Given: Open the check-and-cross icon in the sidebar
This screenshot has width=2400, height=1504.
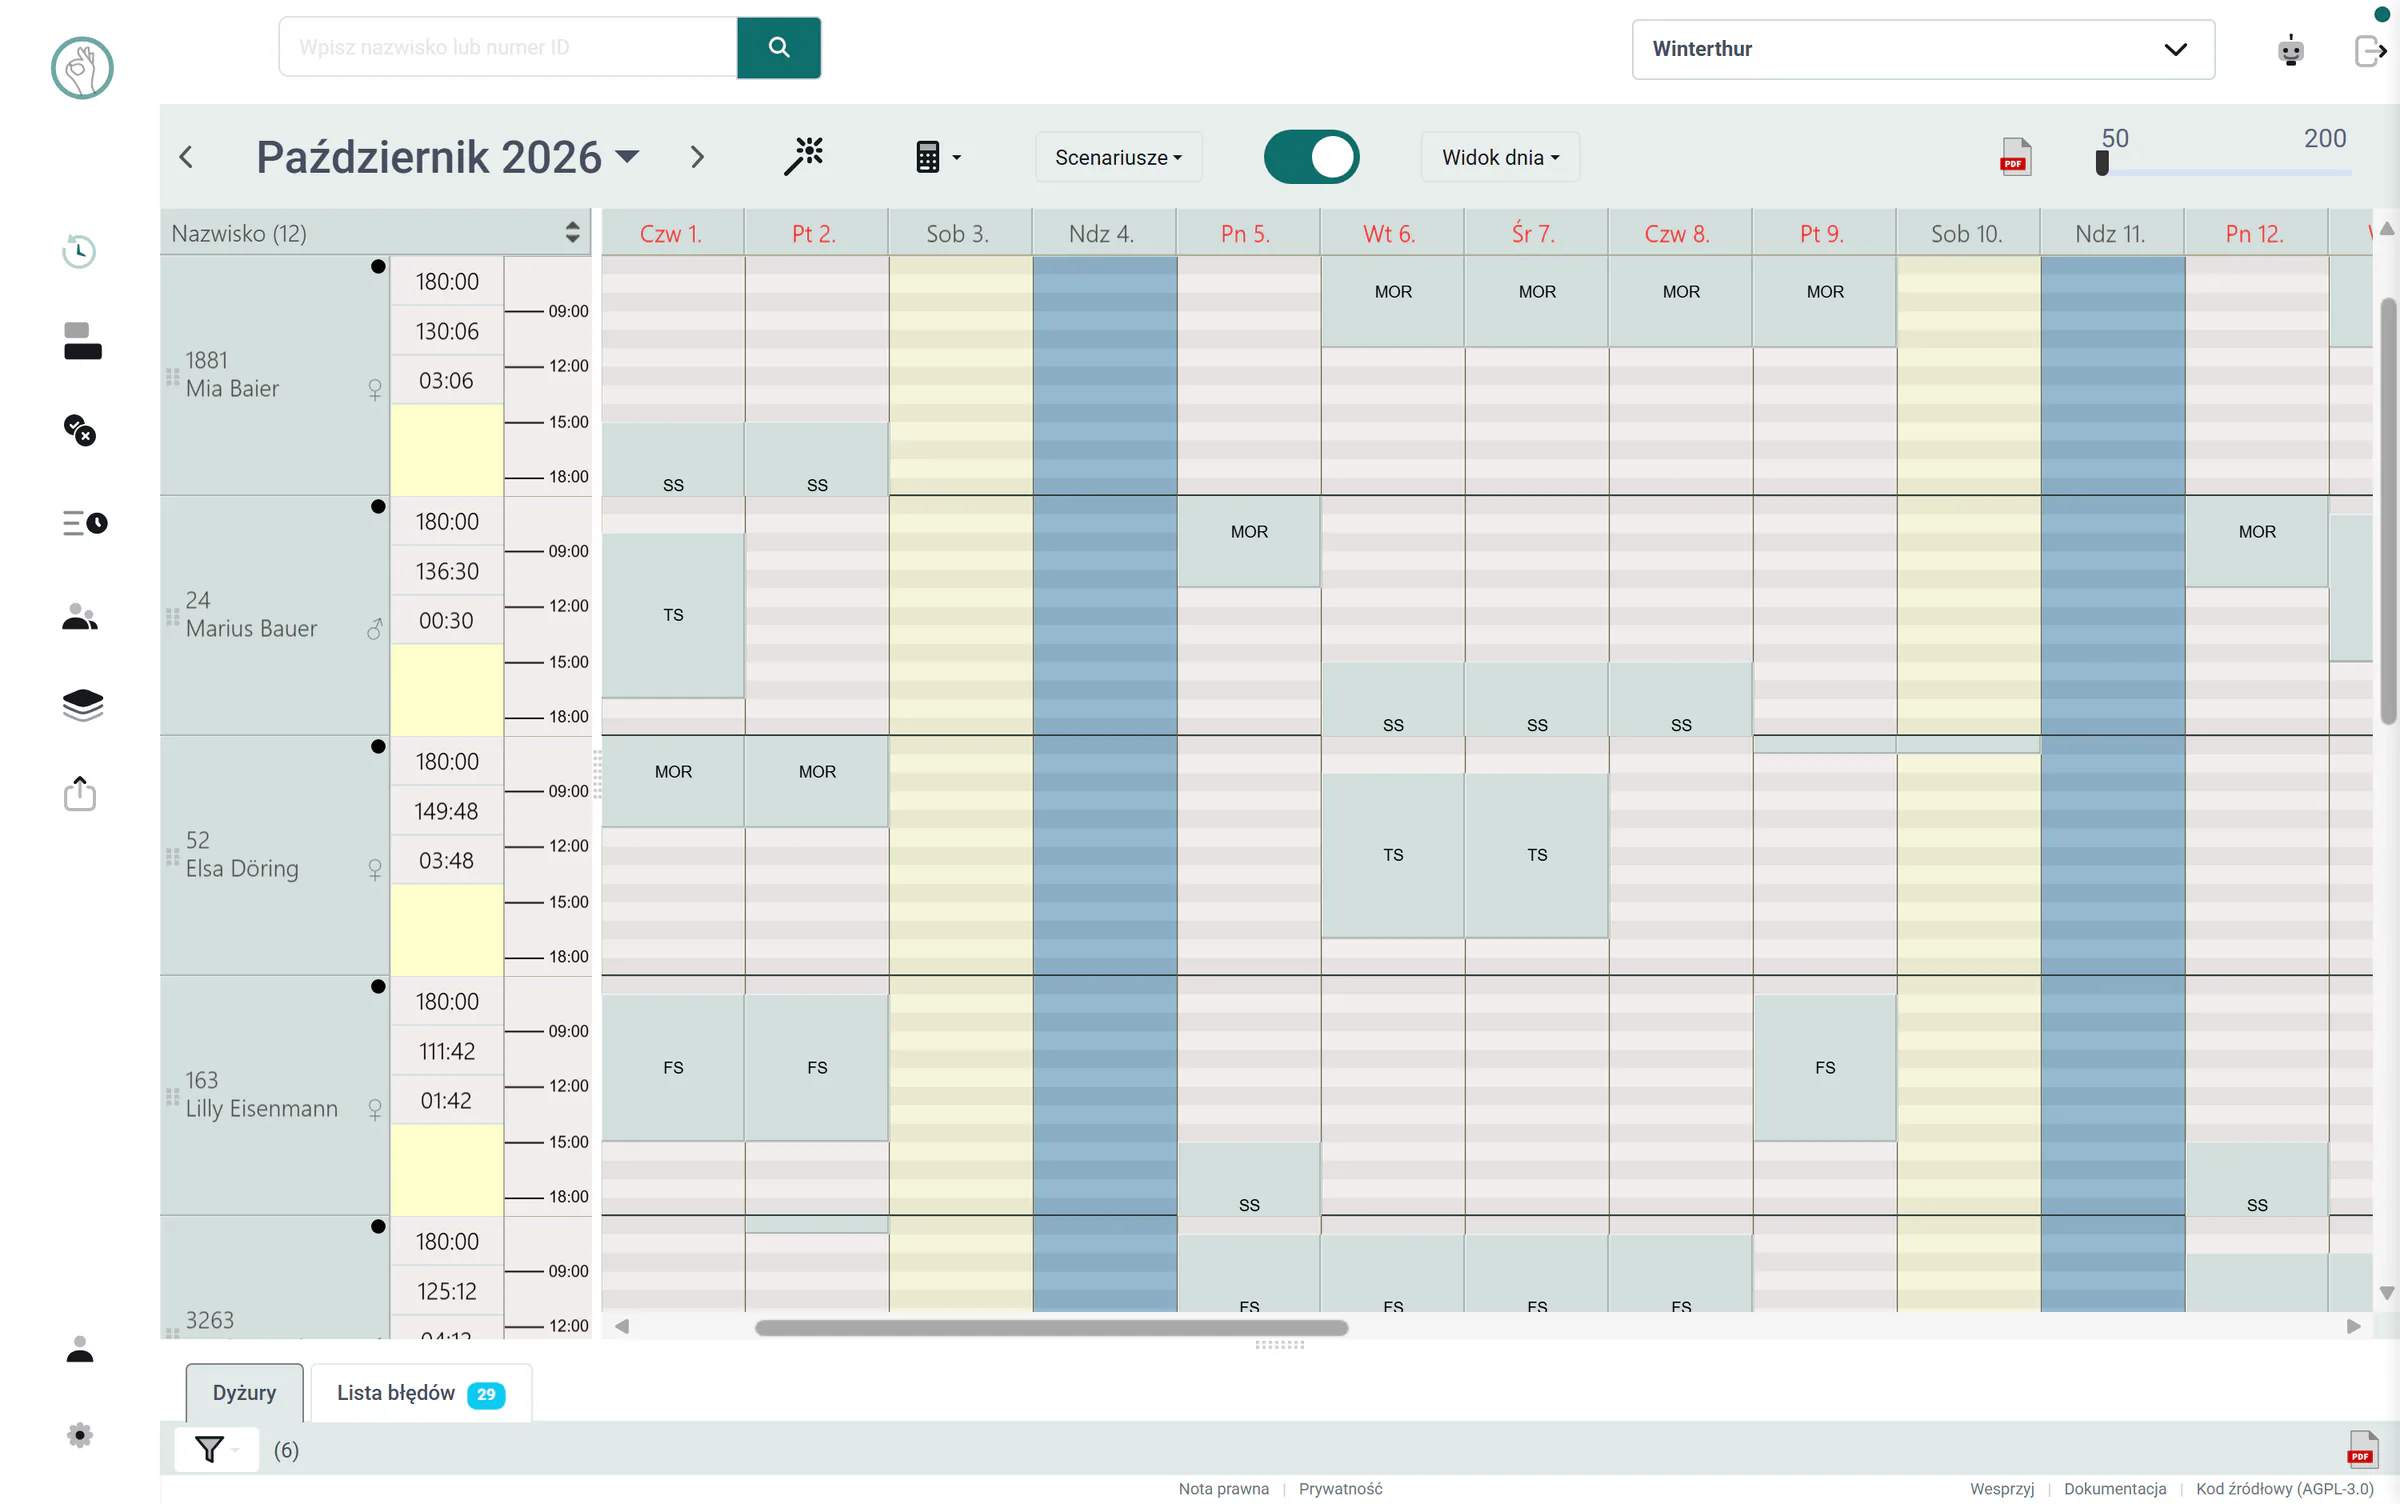Looking at the screenshot, I should pos(80,430).
